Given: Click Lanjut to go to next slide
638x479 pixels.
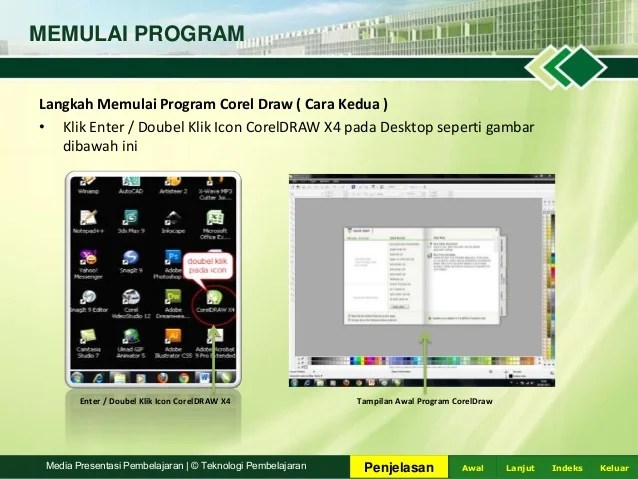Looking at the screenshot, I should [x=520, y=468].
